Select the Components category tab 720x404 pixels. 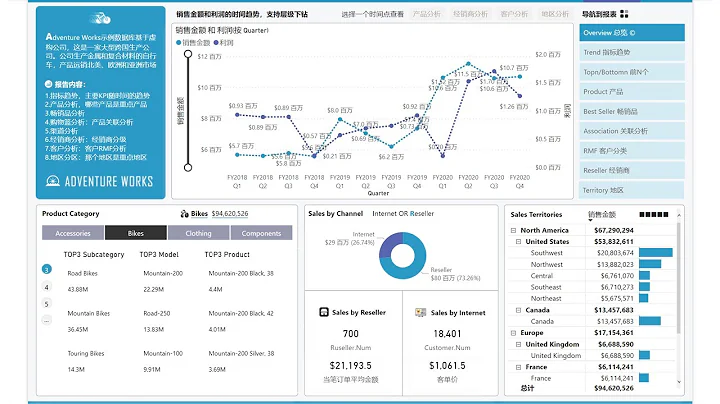[261, 233]
